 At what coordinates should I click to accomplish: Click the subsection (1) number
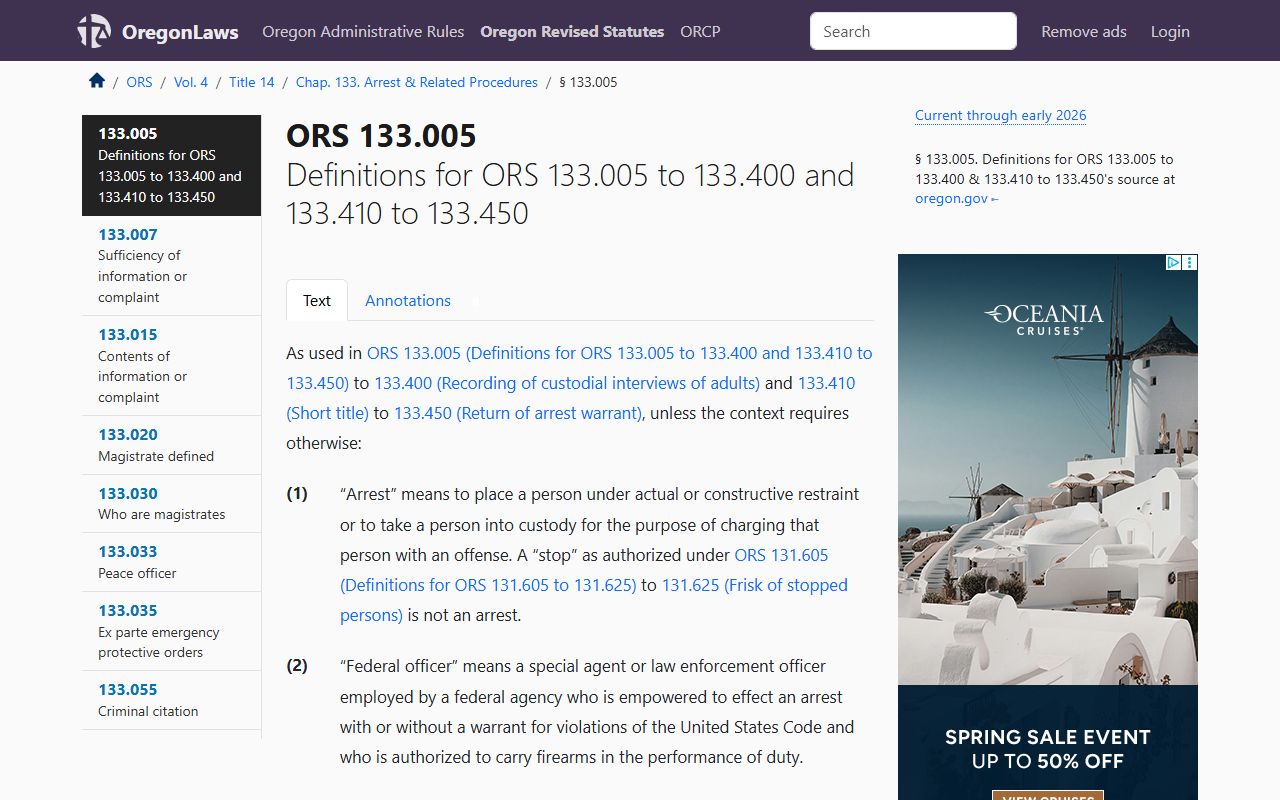click(x=297, y=494)
